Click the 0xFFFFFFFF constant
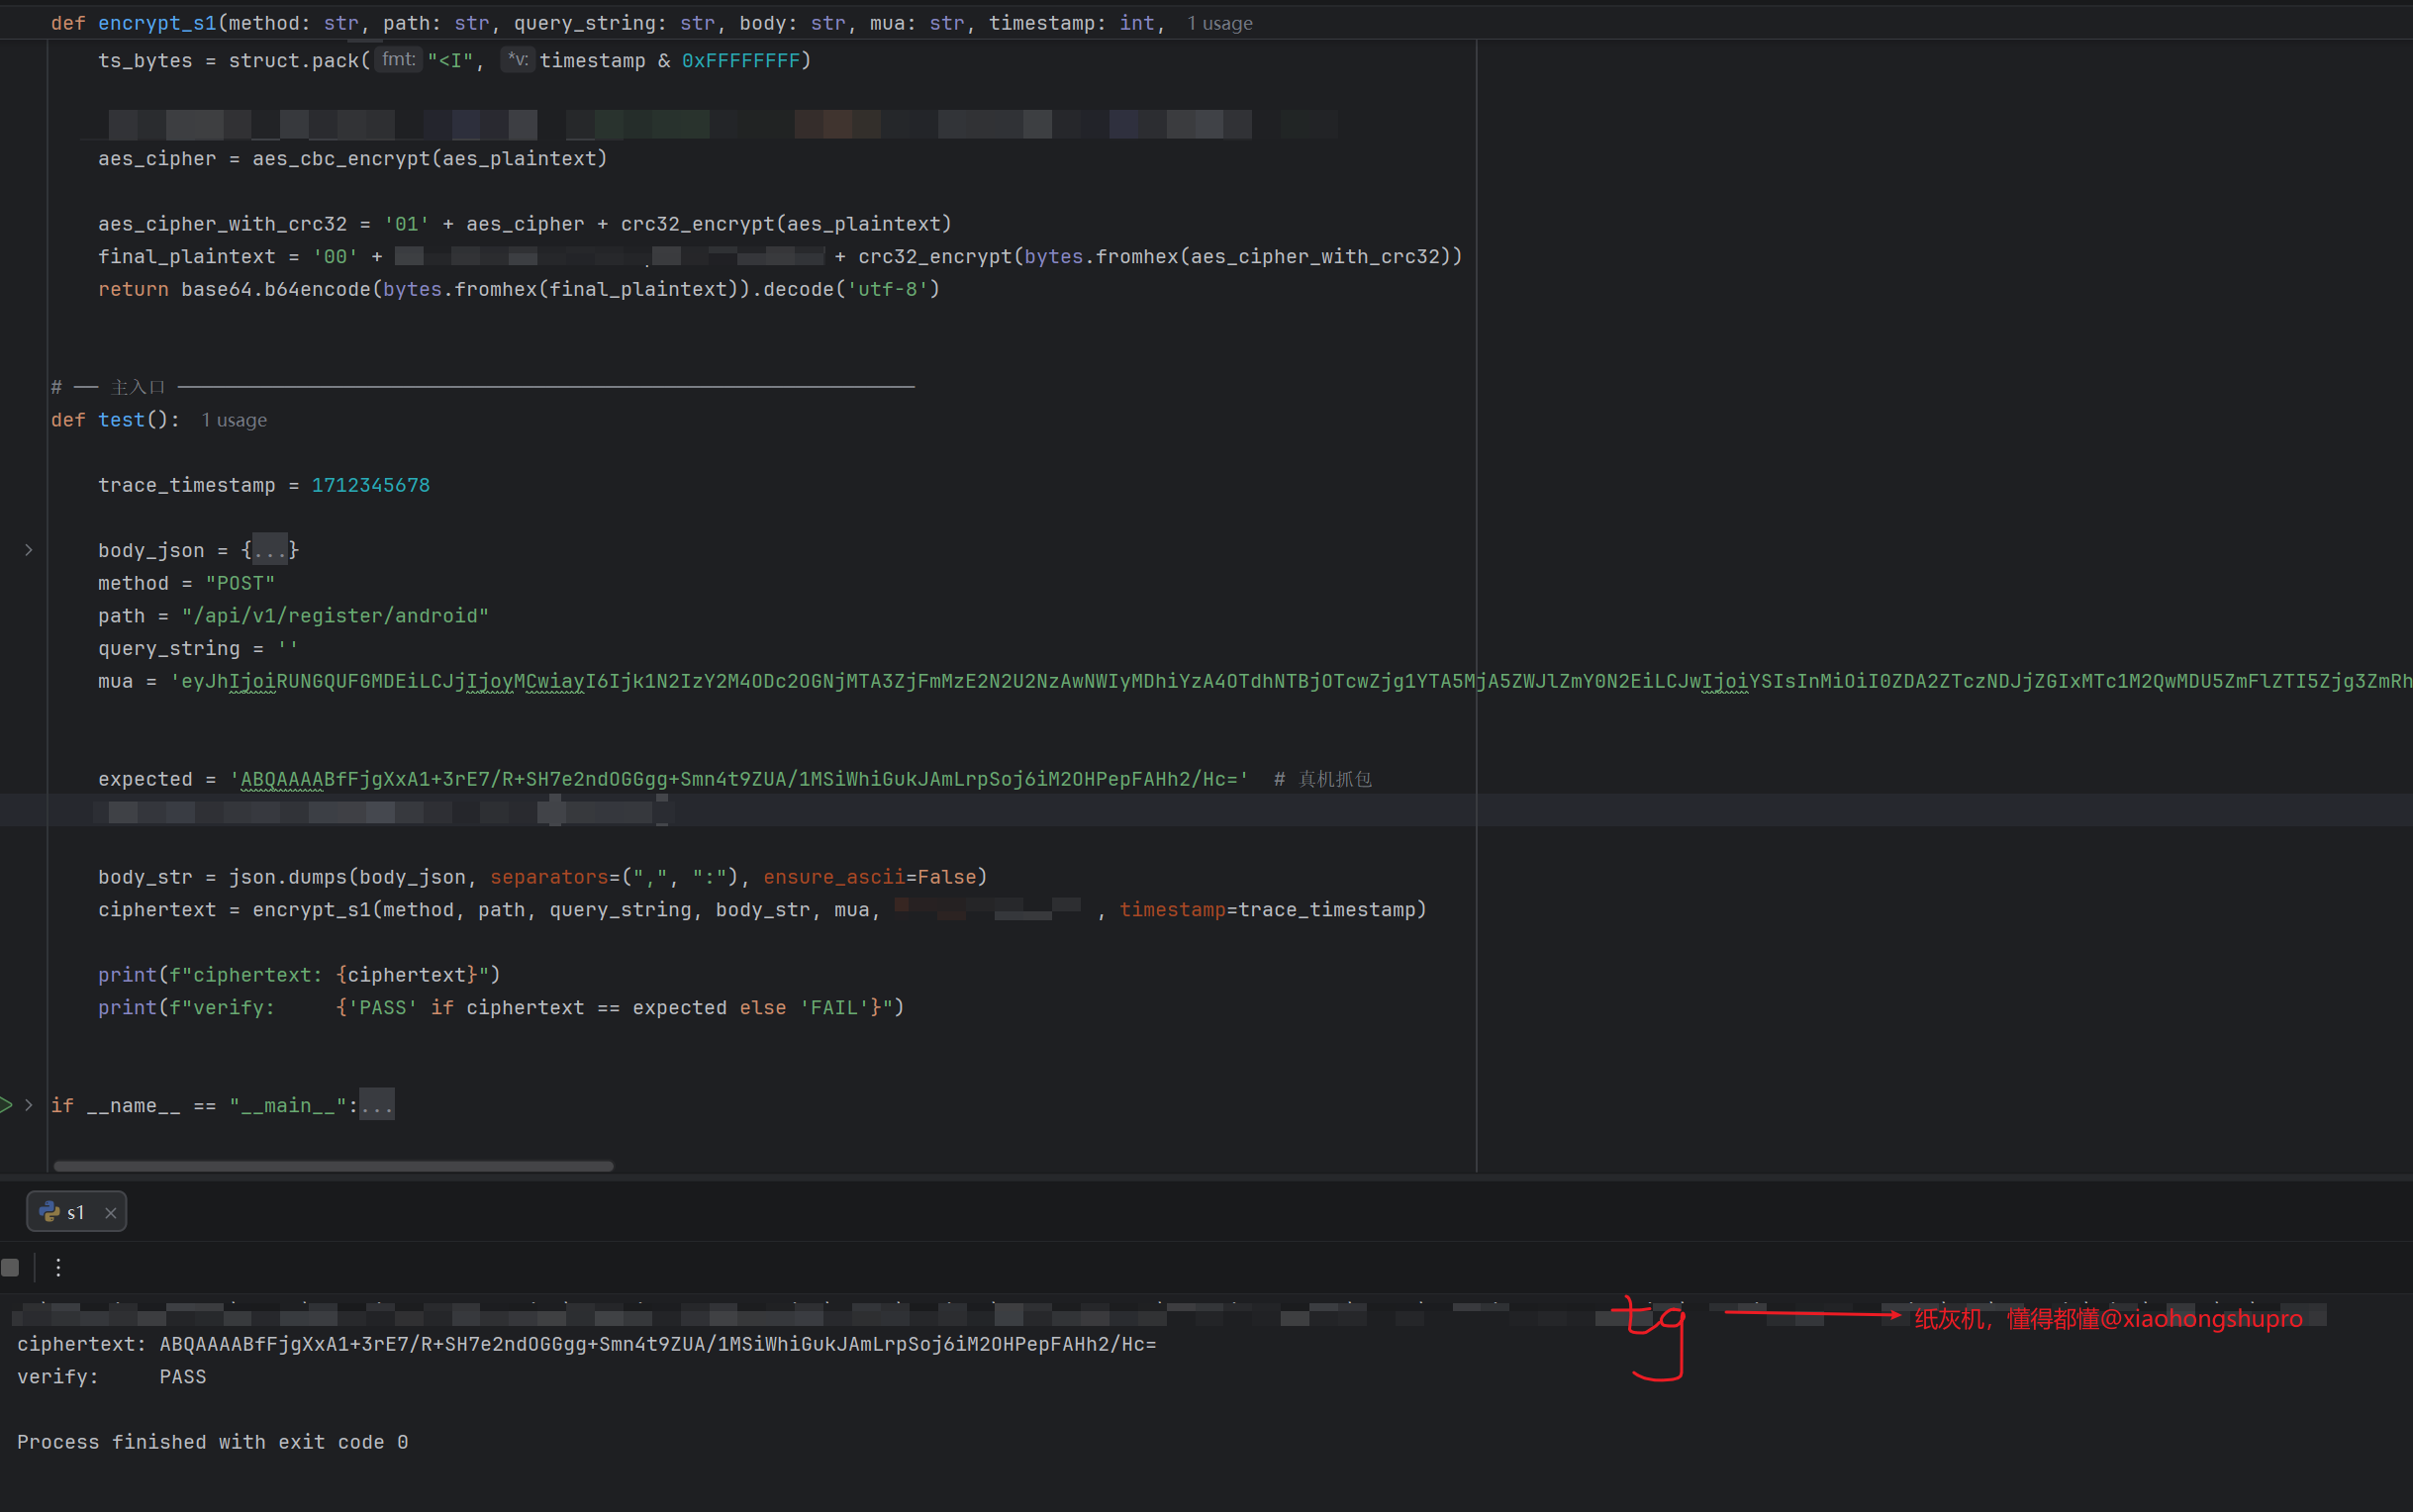 [x=741, y=61]
